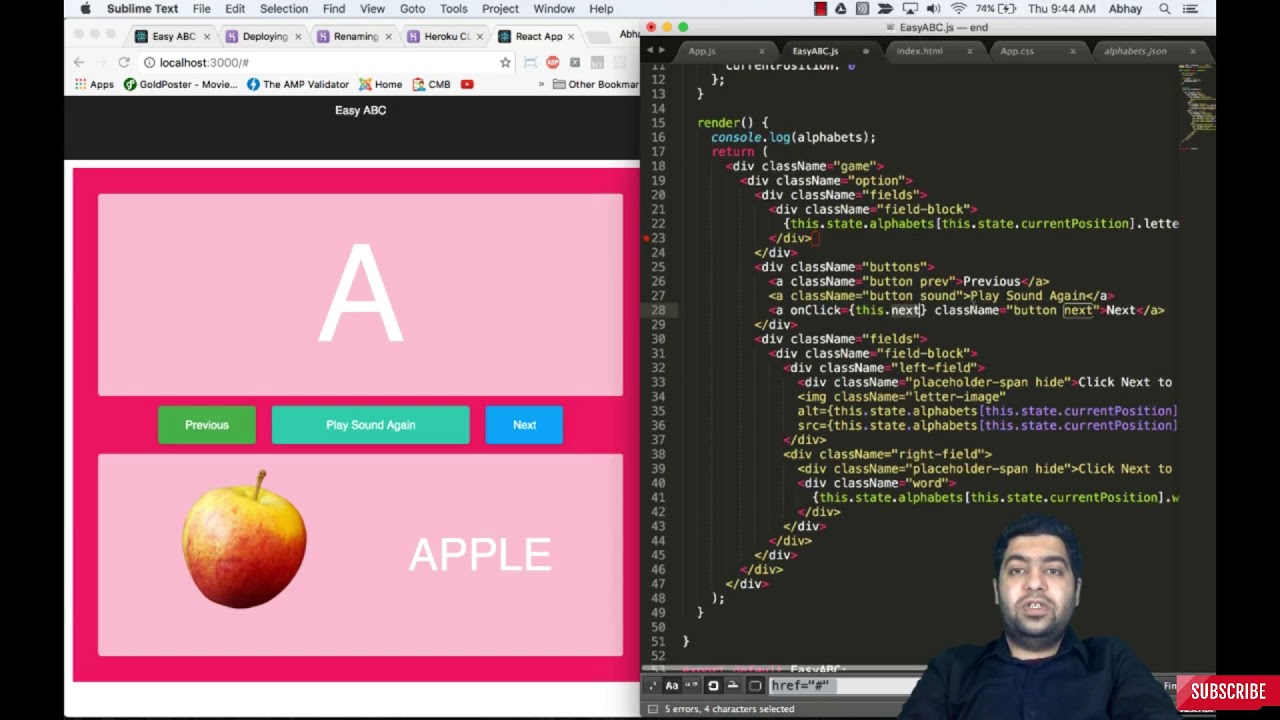Screen dimensions: 1280x720
Task: Expand the bookmarks overflow chevron
Action: click(541, 84)
